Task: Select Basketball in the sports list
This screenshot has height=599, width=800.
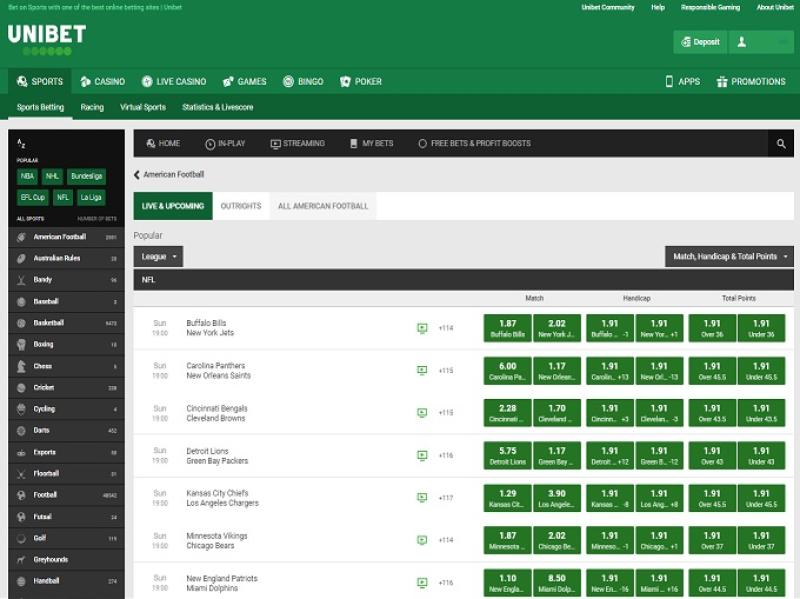Action: click(48, 323)
